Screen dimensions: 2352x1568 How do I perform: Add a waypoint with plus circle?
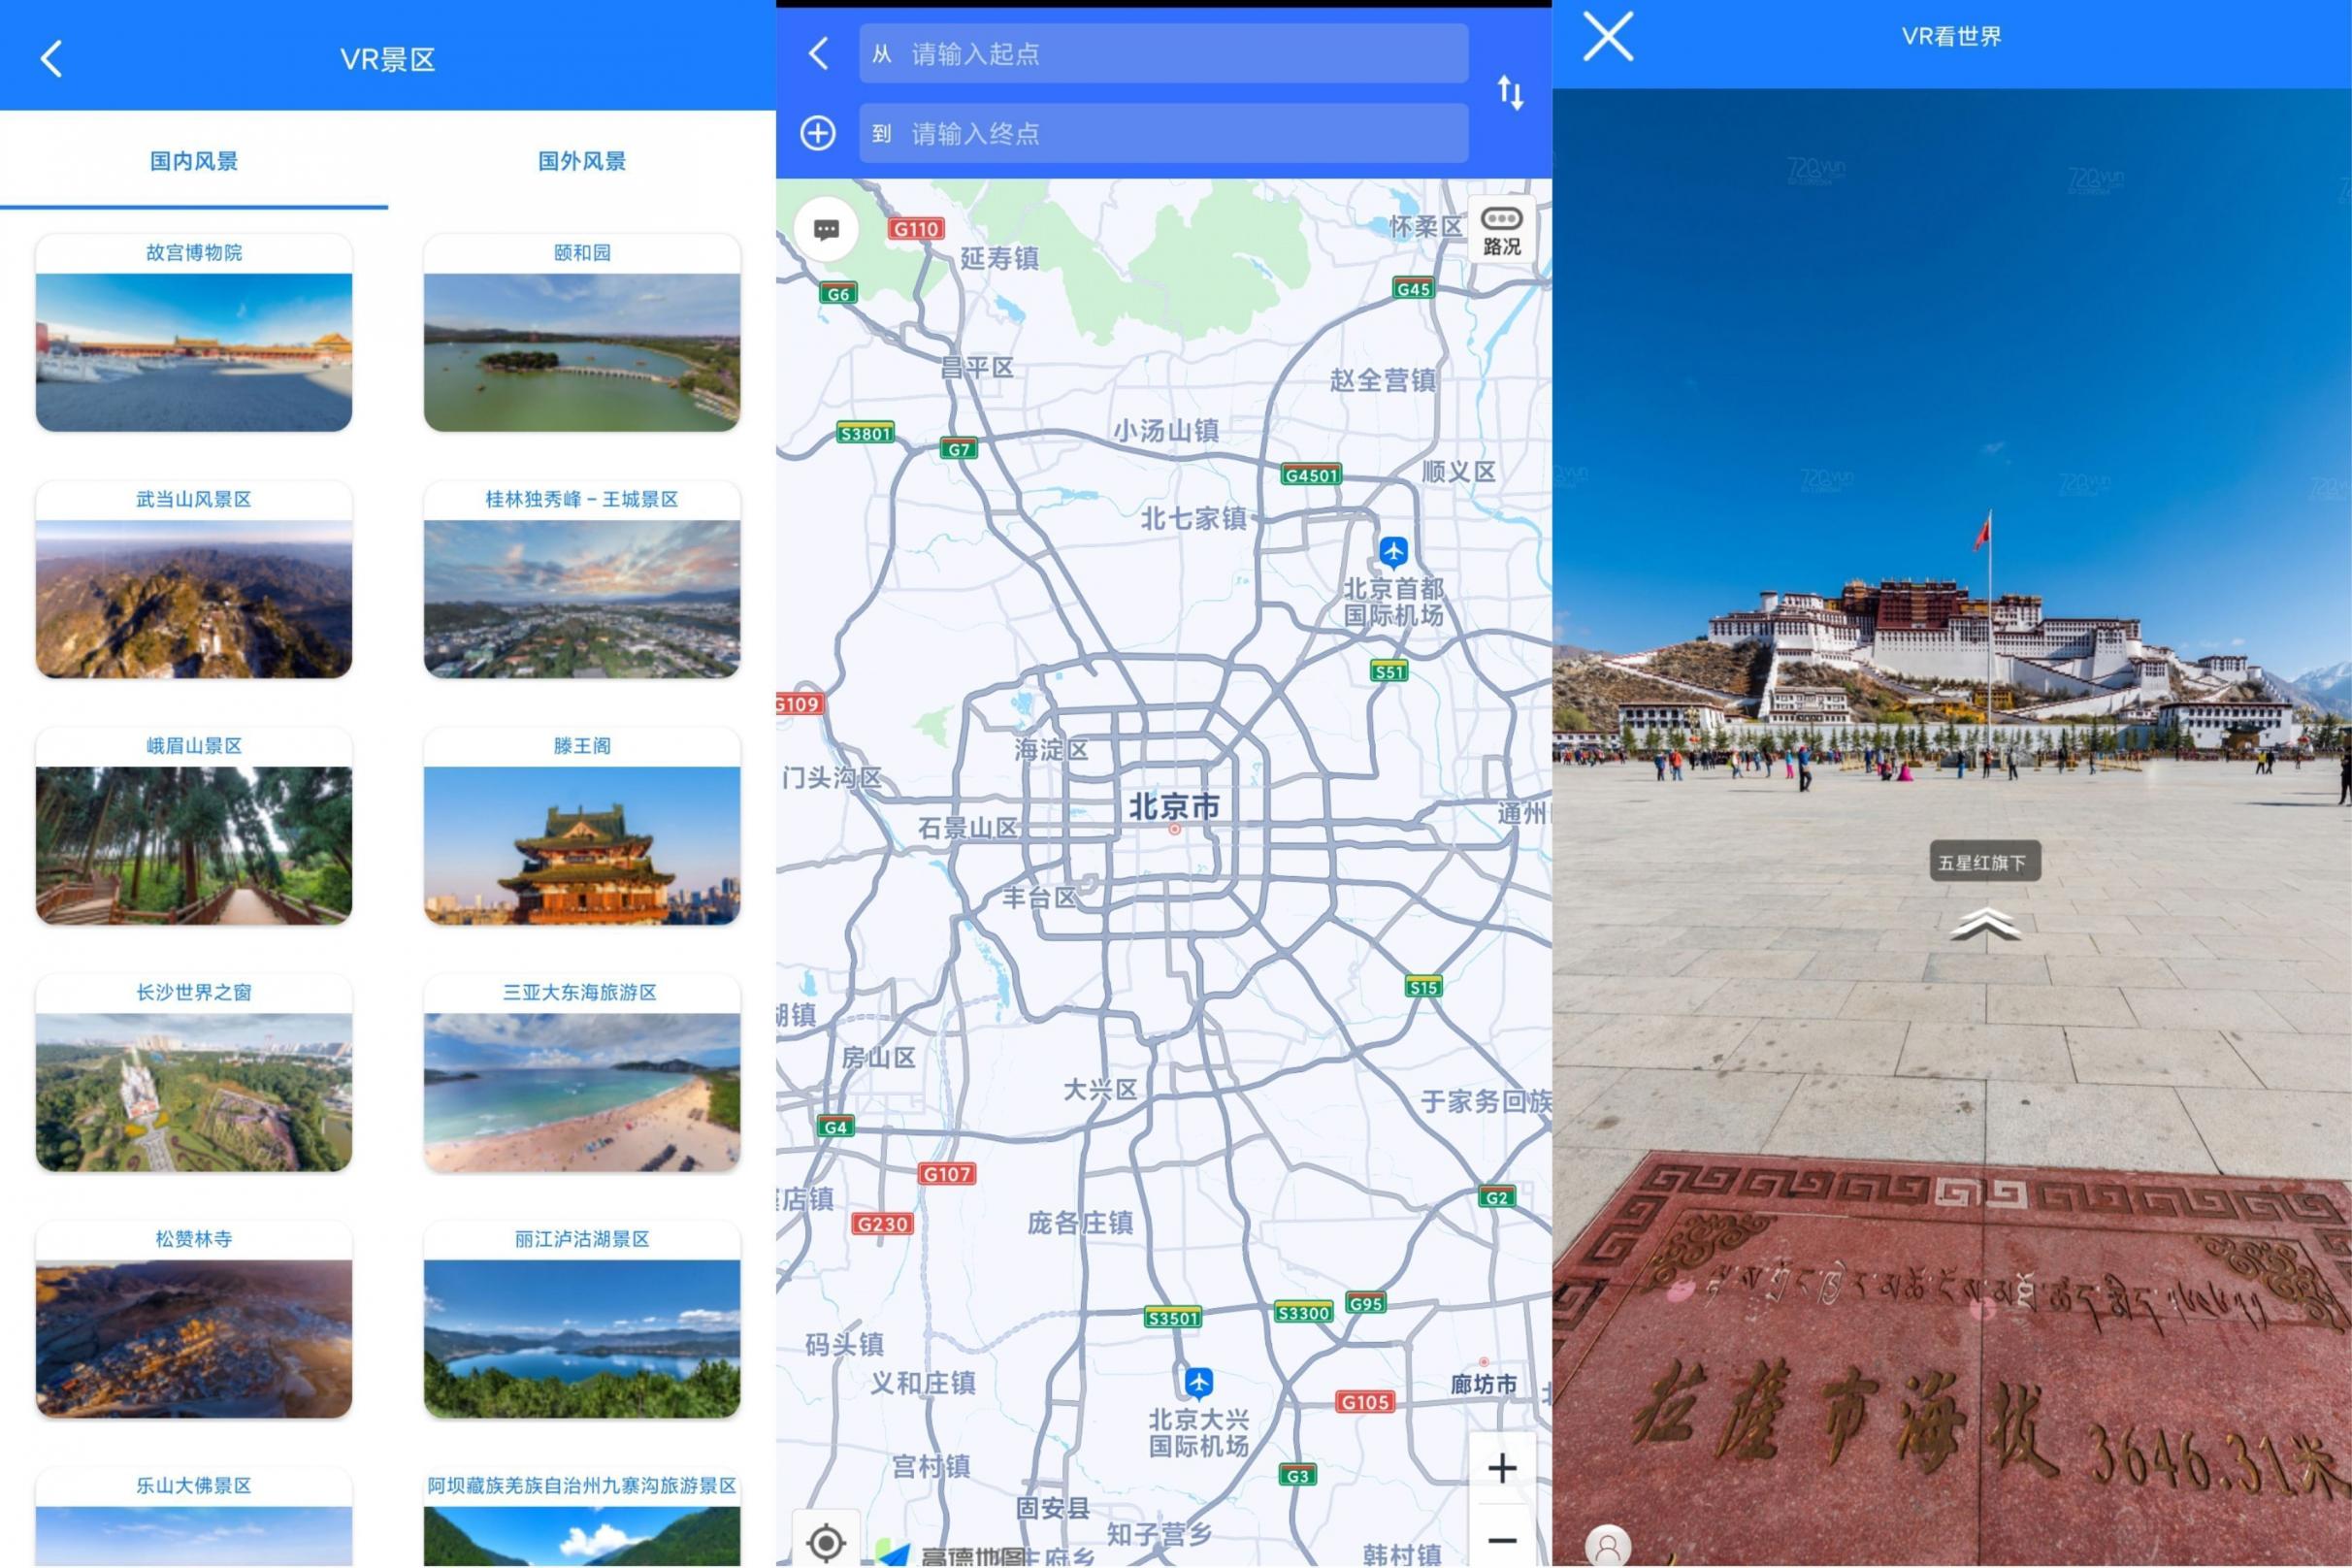point(818,133)
